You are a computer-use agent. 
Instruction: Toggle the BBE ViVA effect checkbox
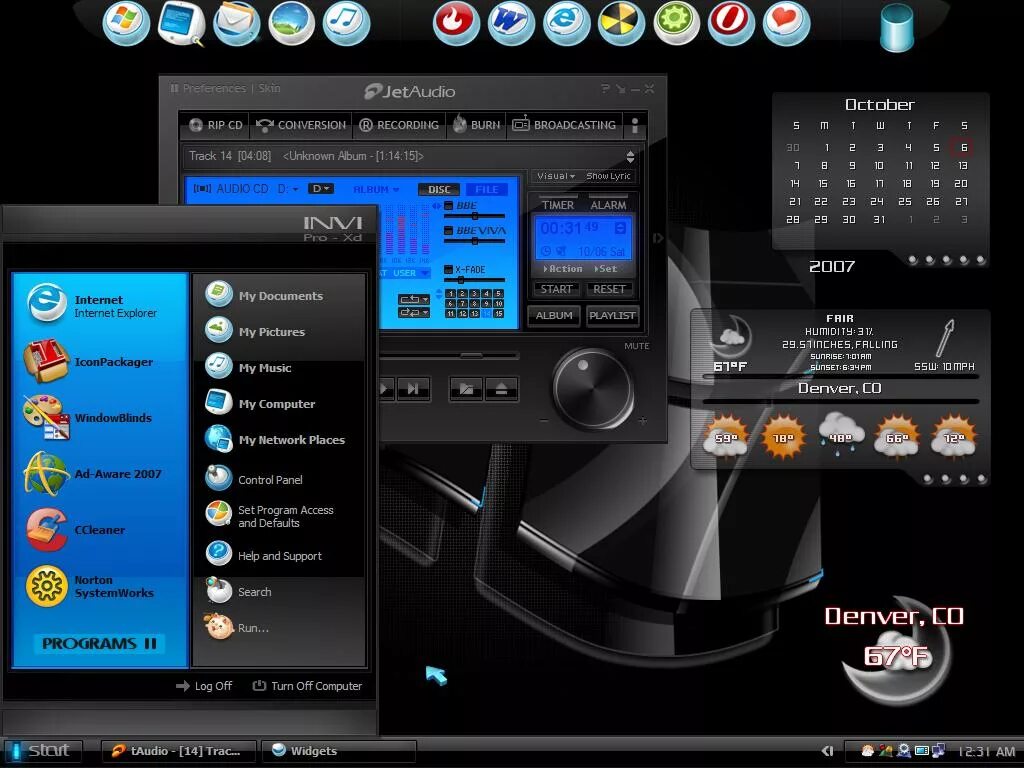[x=449, y=231]
